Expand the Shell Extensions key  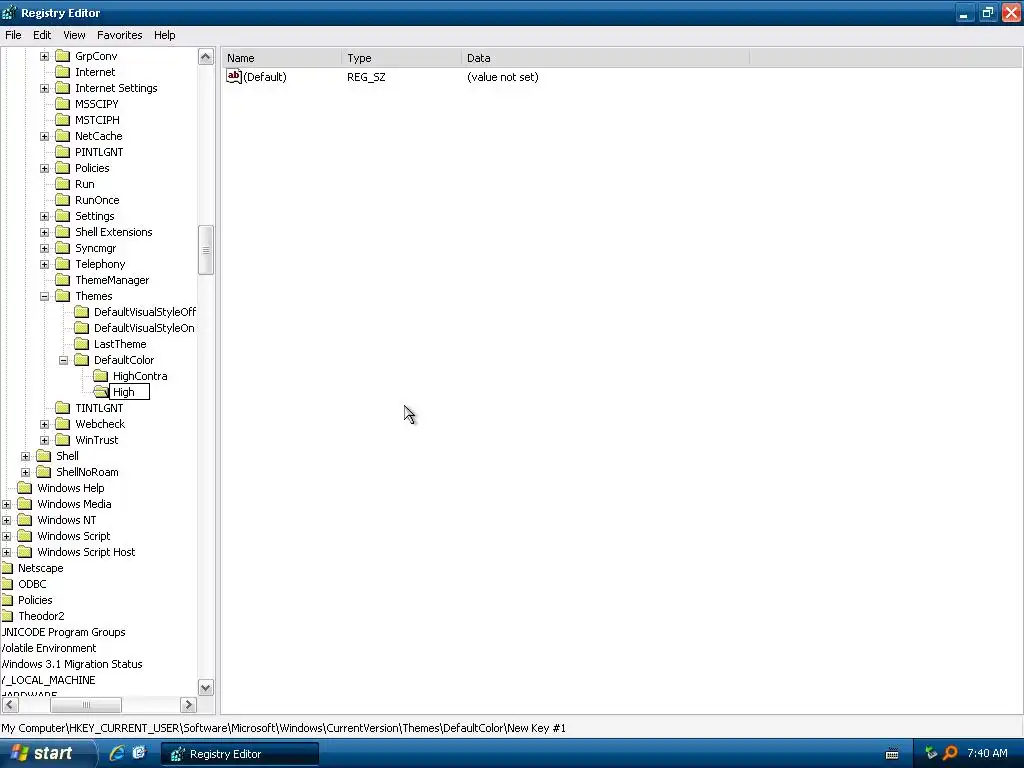pyautogui.click(x=44, y=232)
